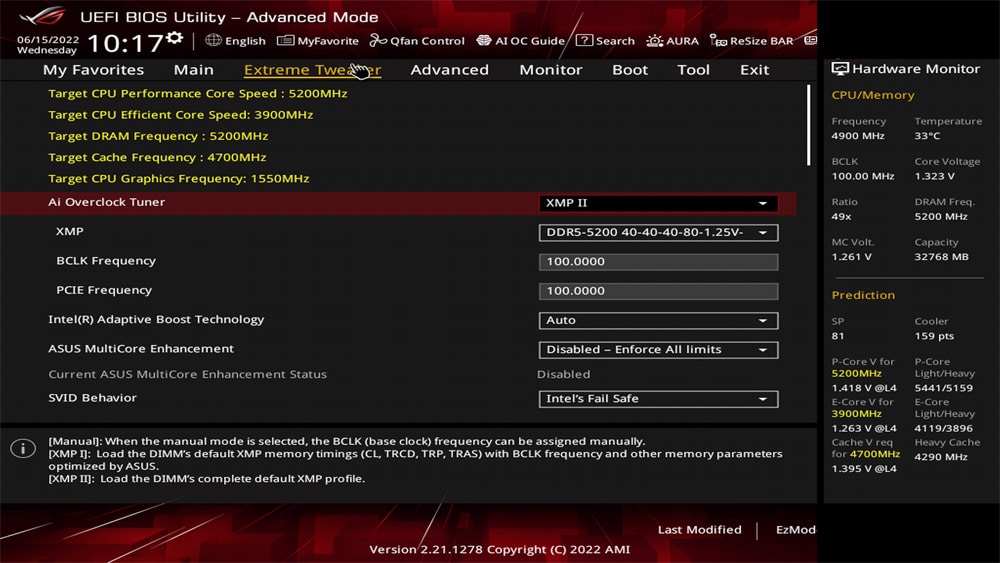
Task: Switch to the Boot tab
Action: pos(630,69)
